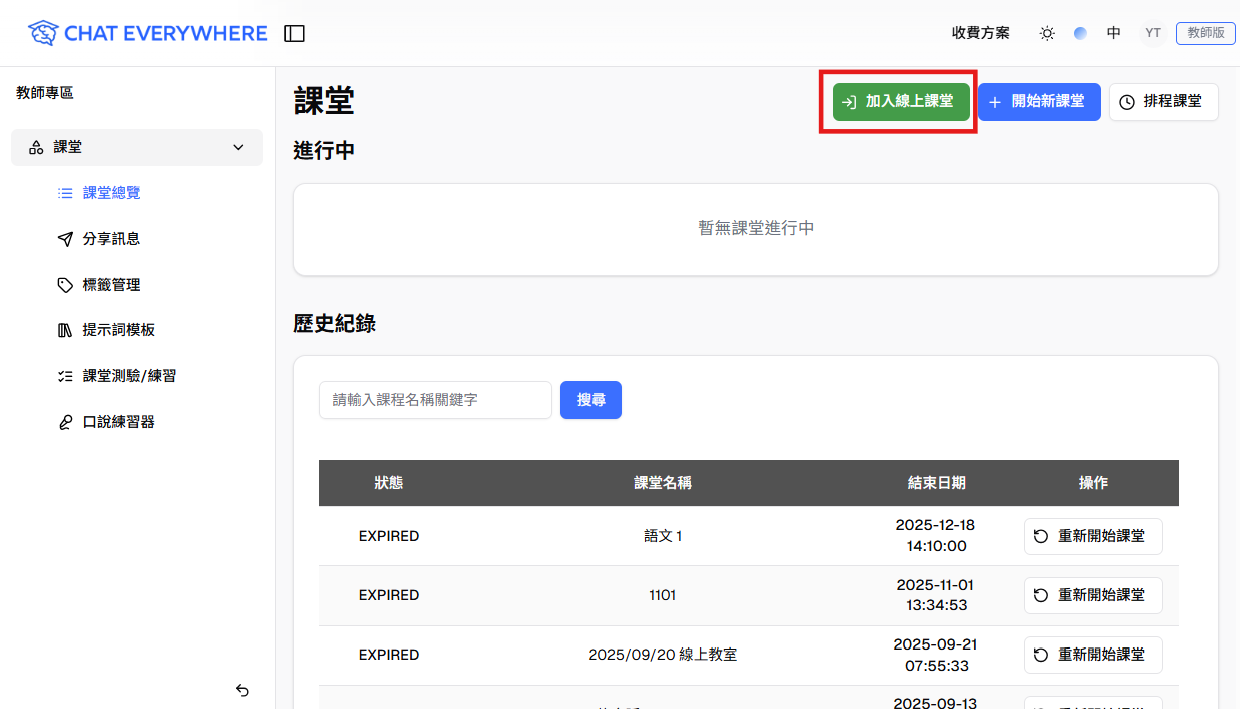Click the 暫無課堂進行中 empty message
The height and width of the screenshot is (709, 1240).
pyautogui.click(x=756, y=228)
